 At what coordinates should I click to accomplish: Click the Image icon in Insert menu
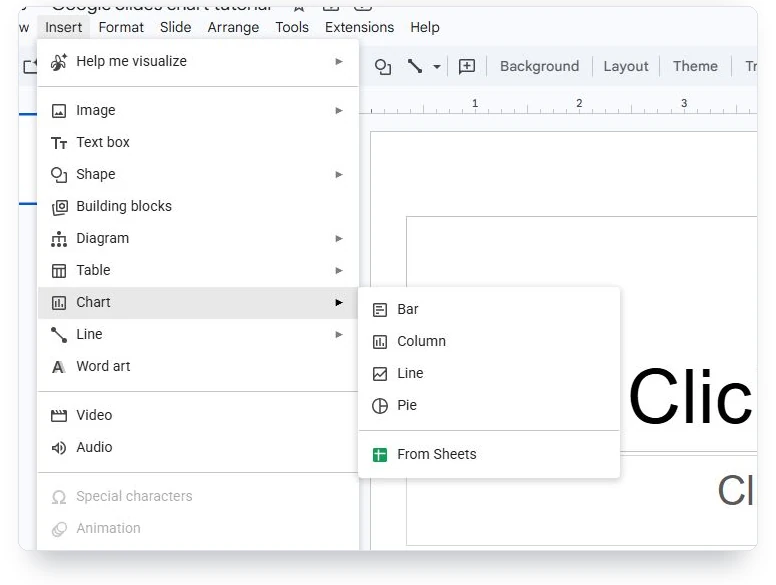click(59, 110)
